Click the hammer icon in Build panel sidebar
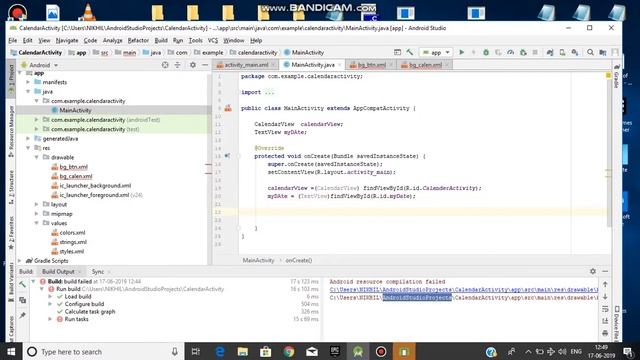Screen dimensions: 640x360 click(x=22, y=284)
